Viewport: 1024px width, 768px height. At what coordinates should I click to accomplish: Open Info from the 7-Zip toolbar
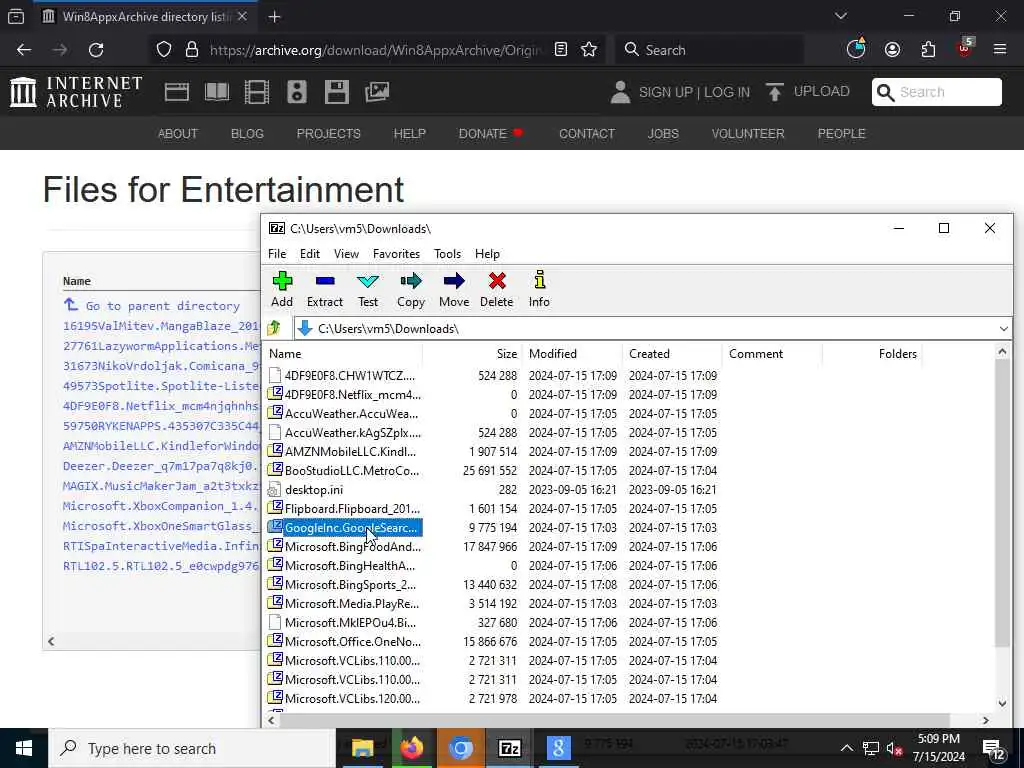click(x=539, y=289)
